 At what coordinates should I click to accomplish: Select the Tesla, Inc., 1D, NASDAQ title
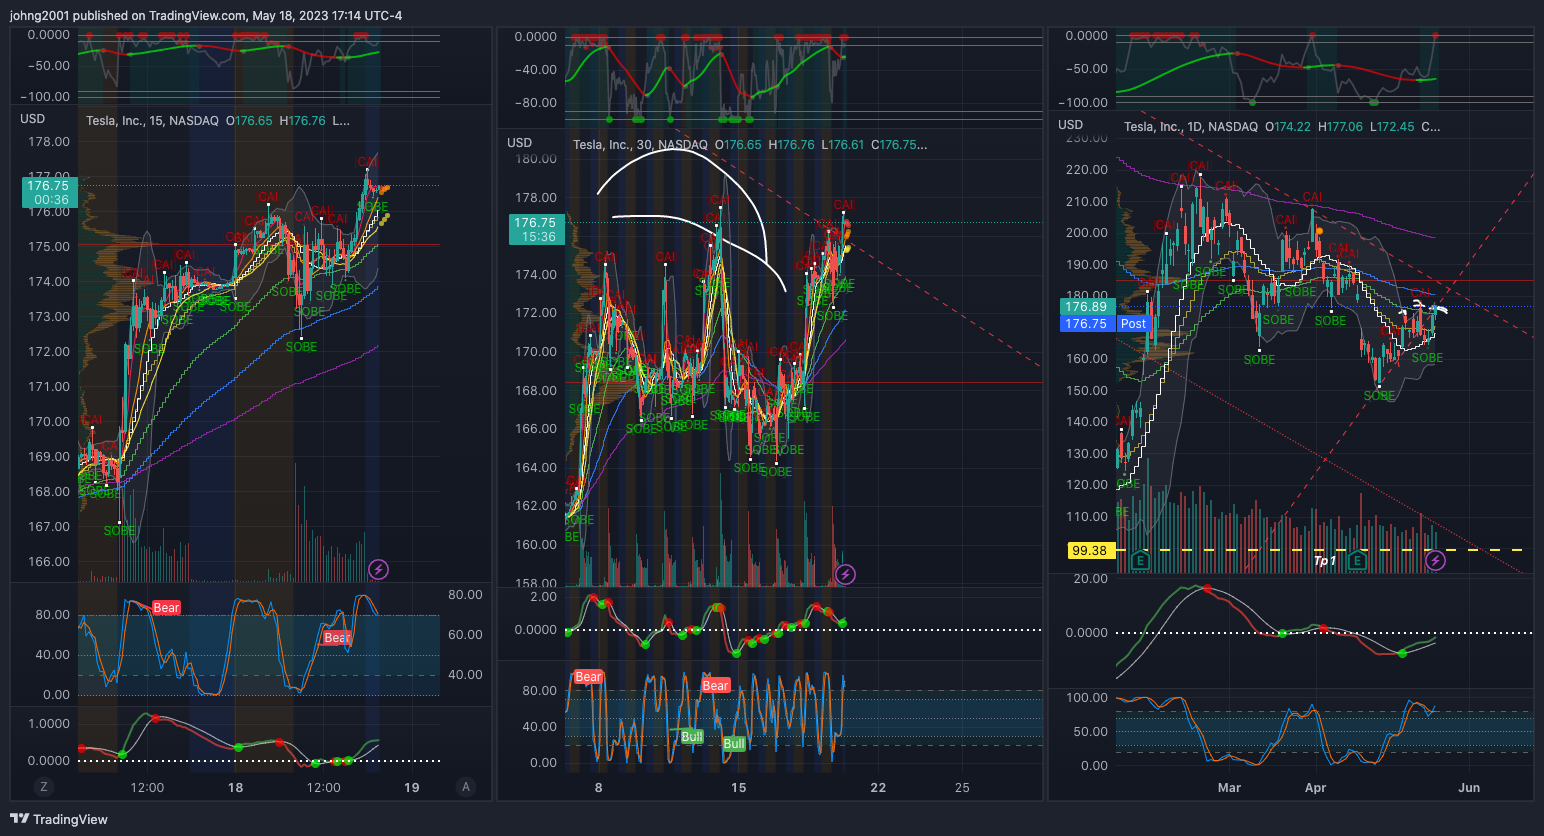1191,127
